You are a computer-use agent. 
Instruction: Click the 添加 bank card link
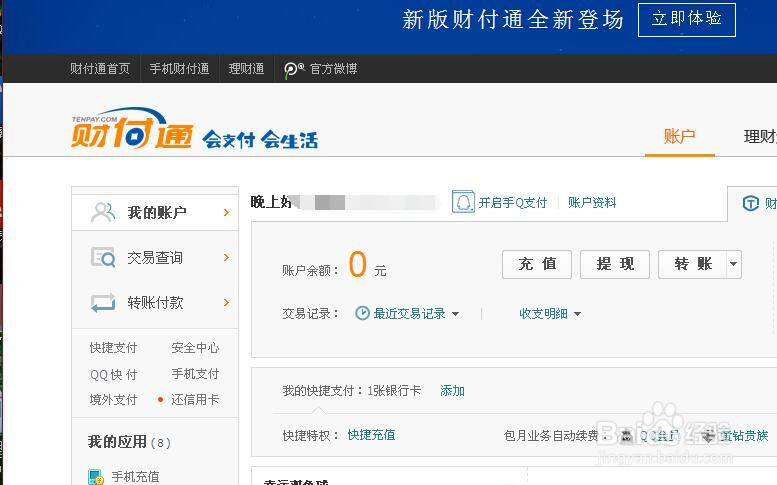[x=452, y=391]
